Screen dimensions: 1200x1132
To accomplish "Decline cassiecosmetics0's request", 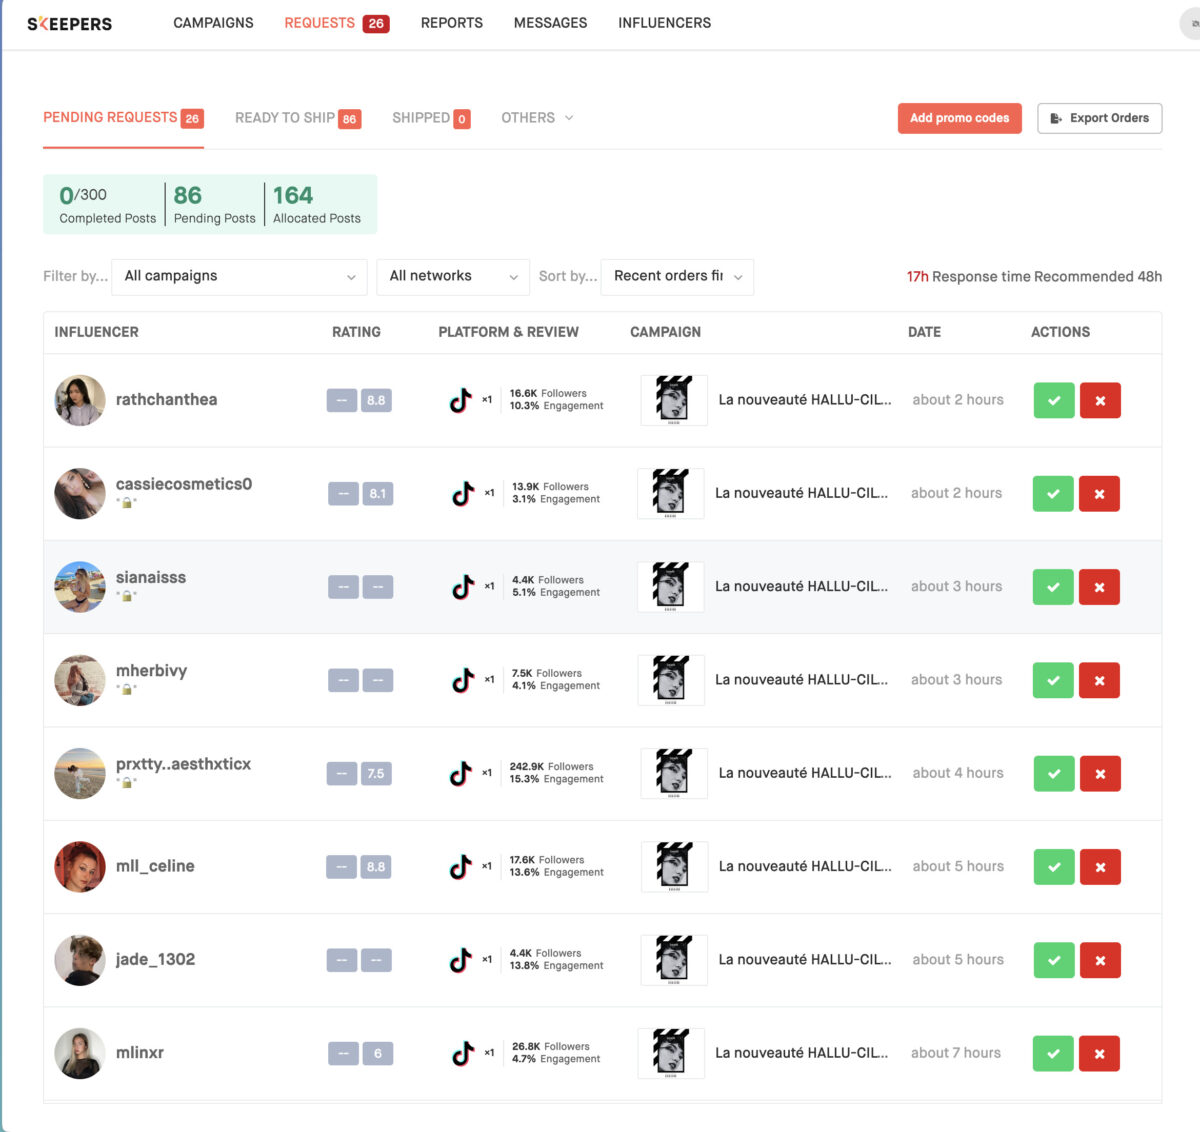I will [1099, 493].
